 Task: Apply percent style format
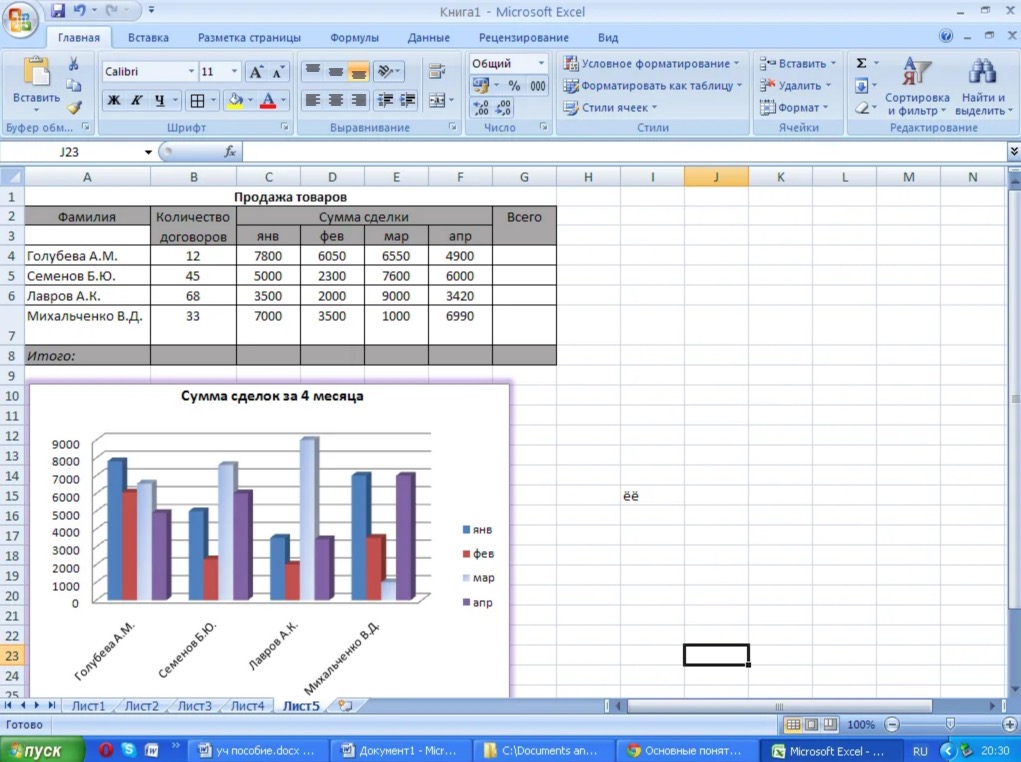[514, 86]
